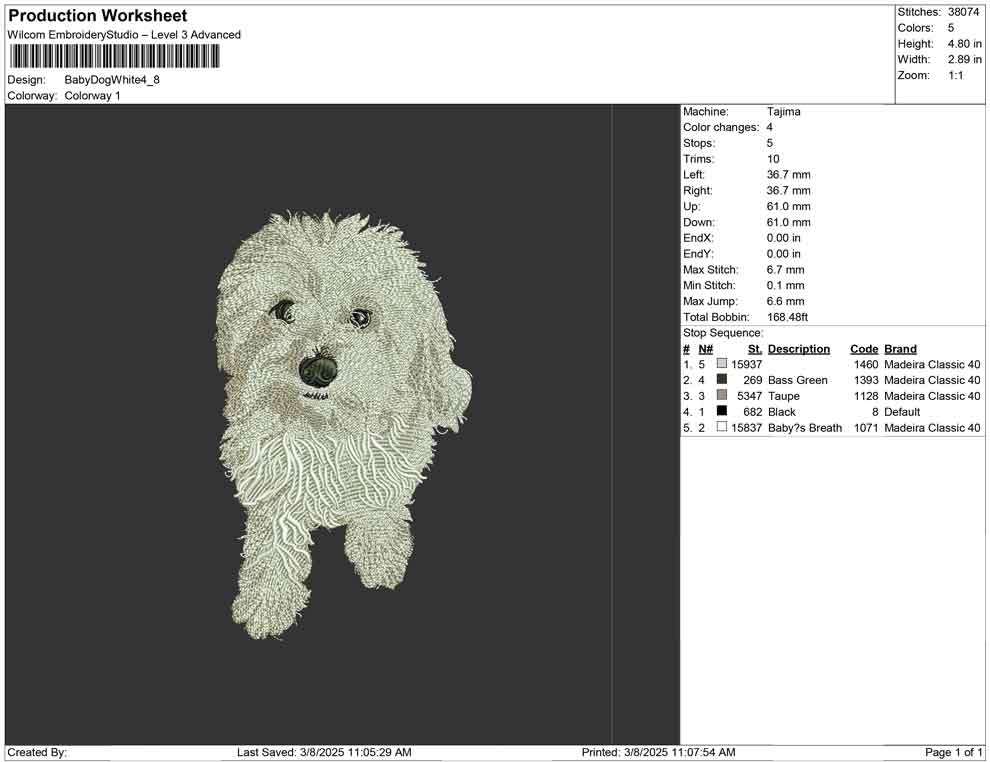
Task: Click the Description column header
Action: [x=798, y=349]
